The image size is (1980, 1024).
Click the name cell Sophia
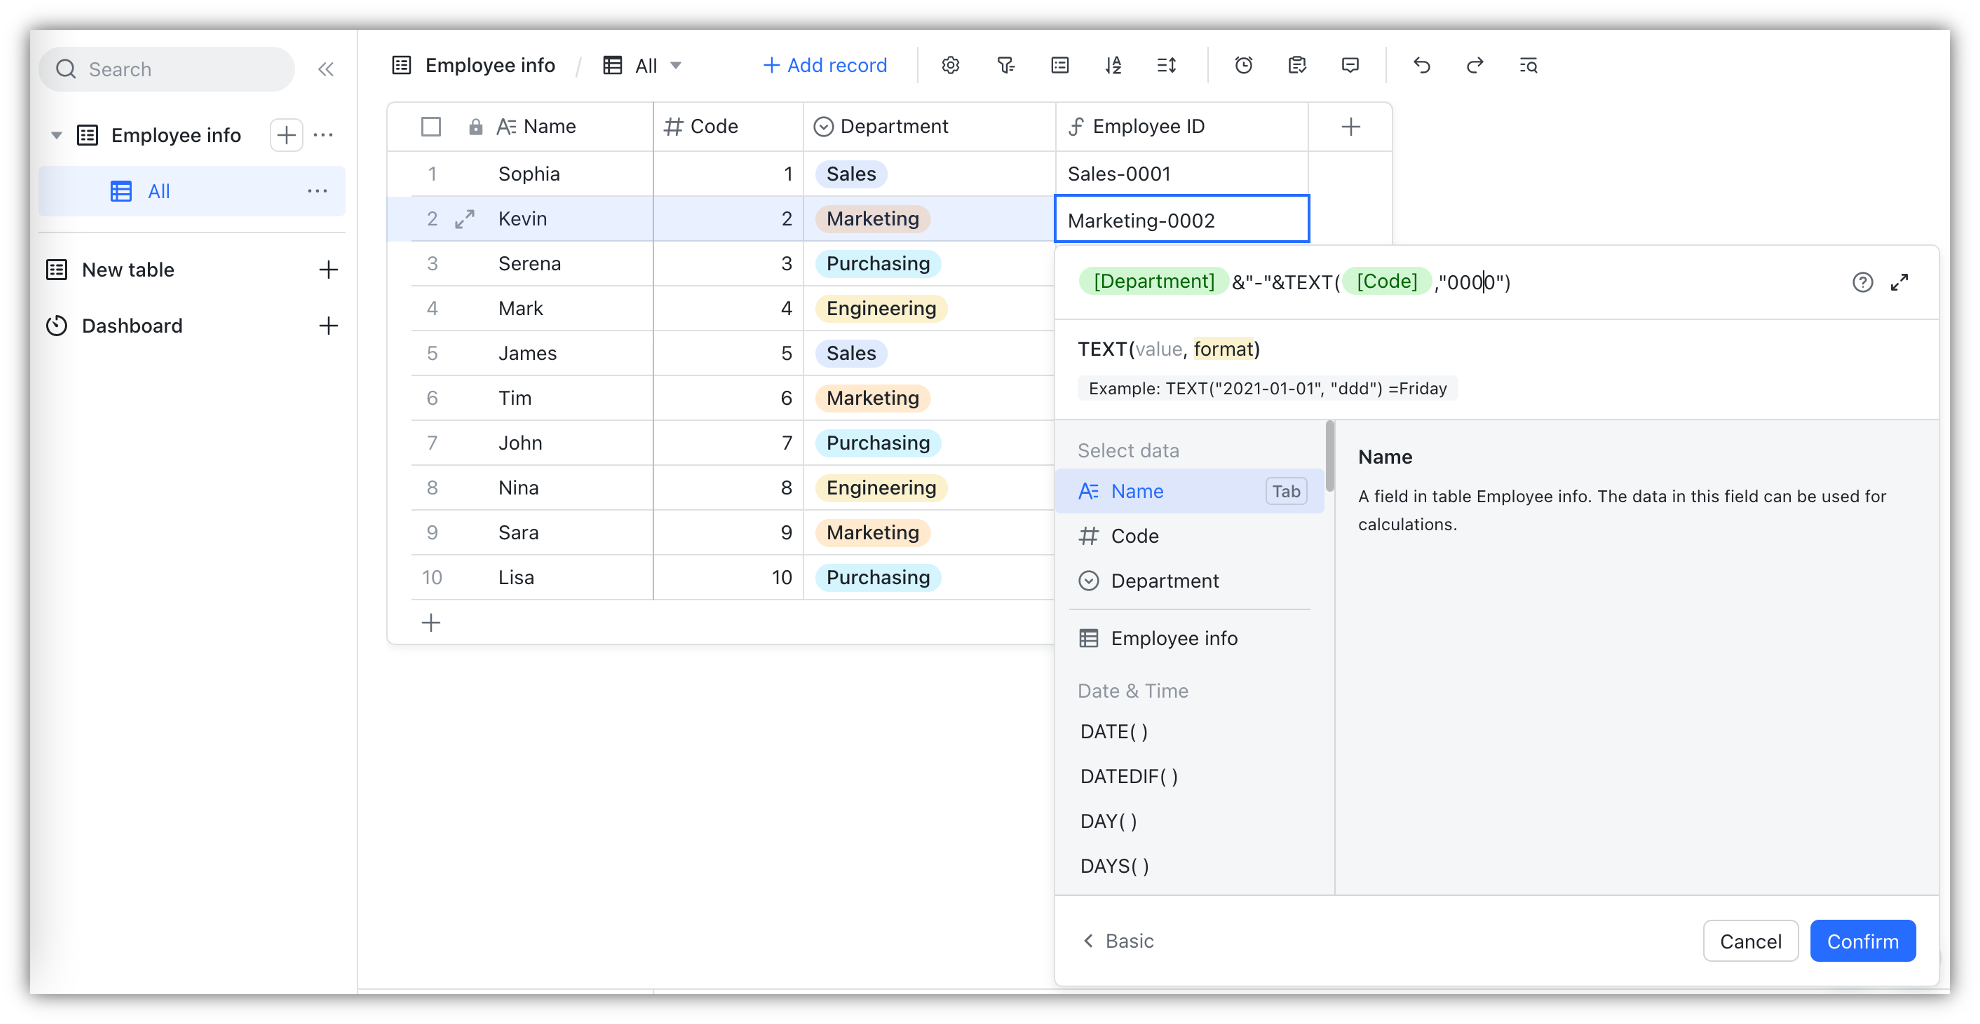click(x=529, y=174)
